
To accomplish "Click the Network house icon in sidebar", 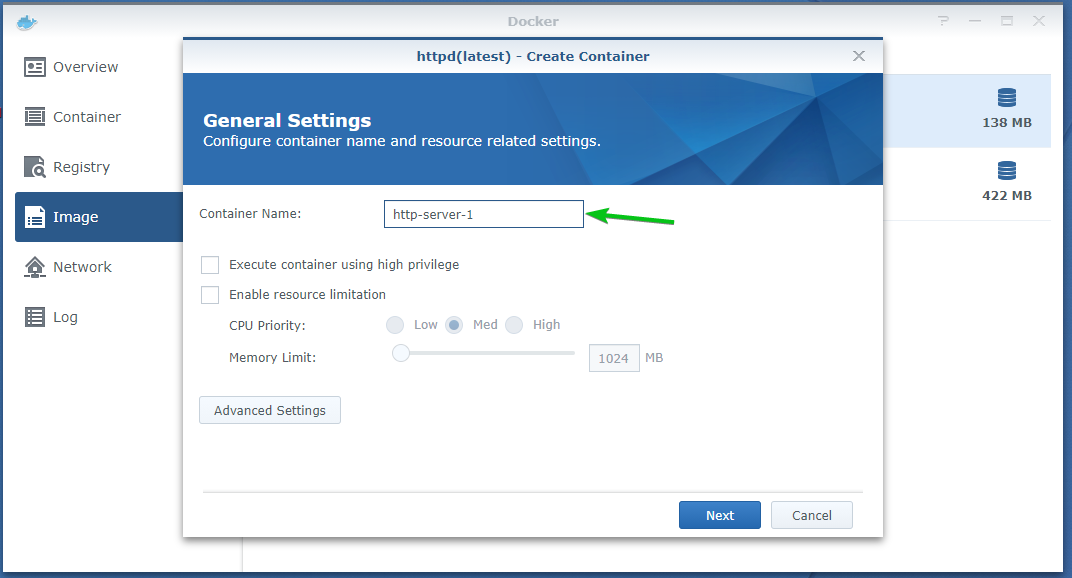I will point(35,267).
